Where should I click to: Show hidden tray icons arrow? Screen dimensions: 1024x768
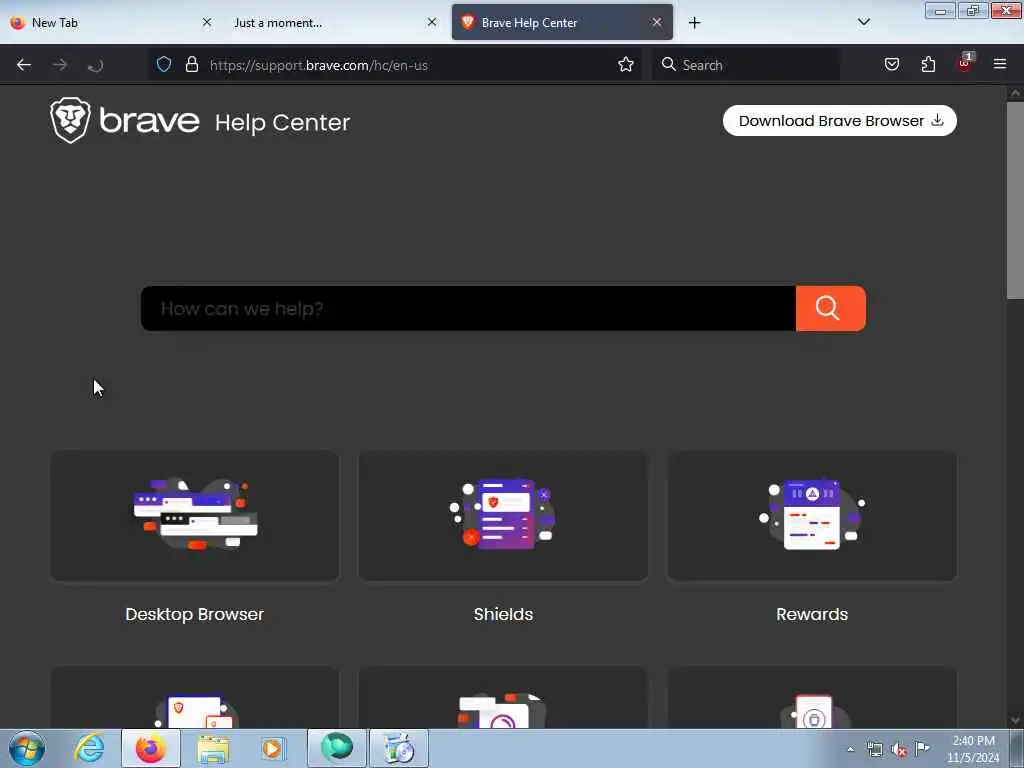pos(850,749)
